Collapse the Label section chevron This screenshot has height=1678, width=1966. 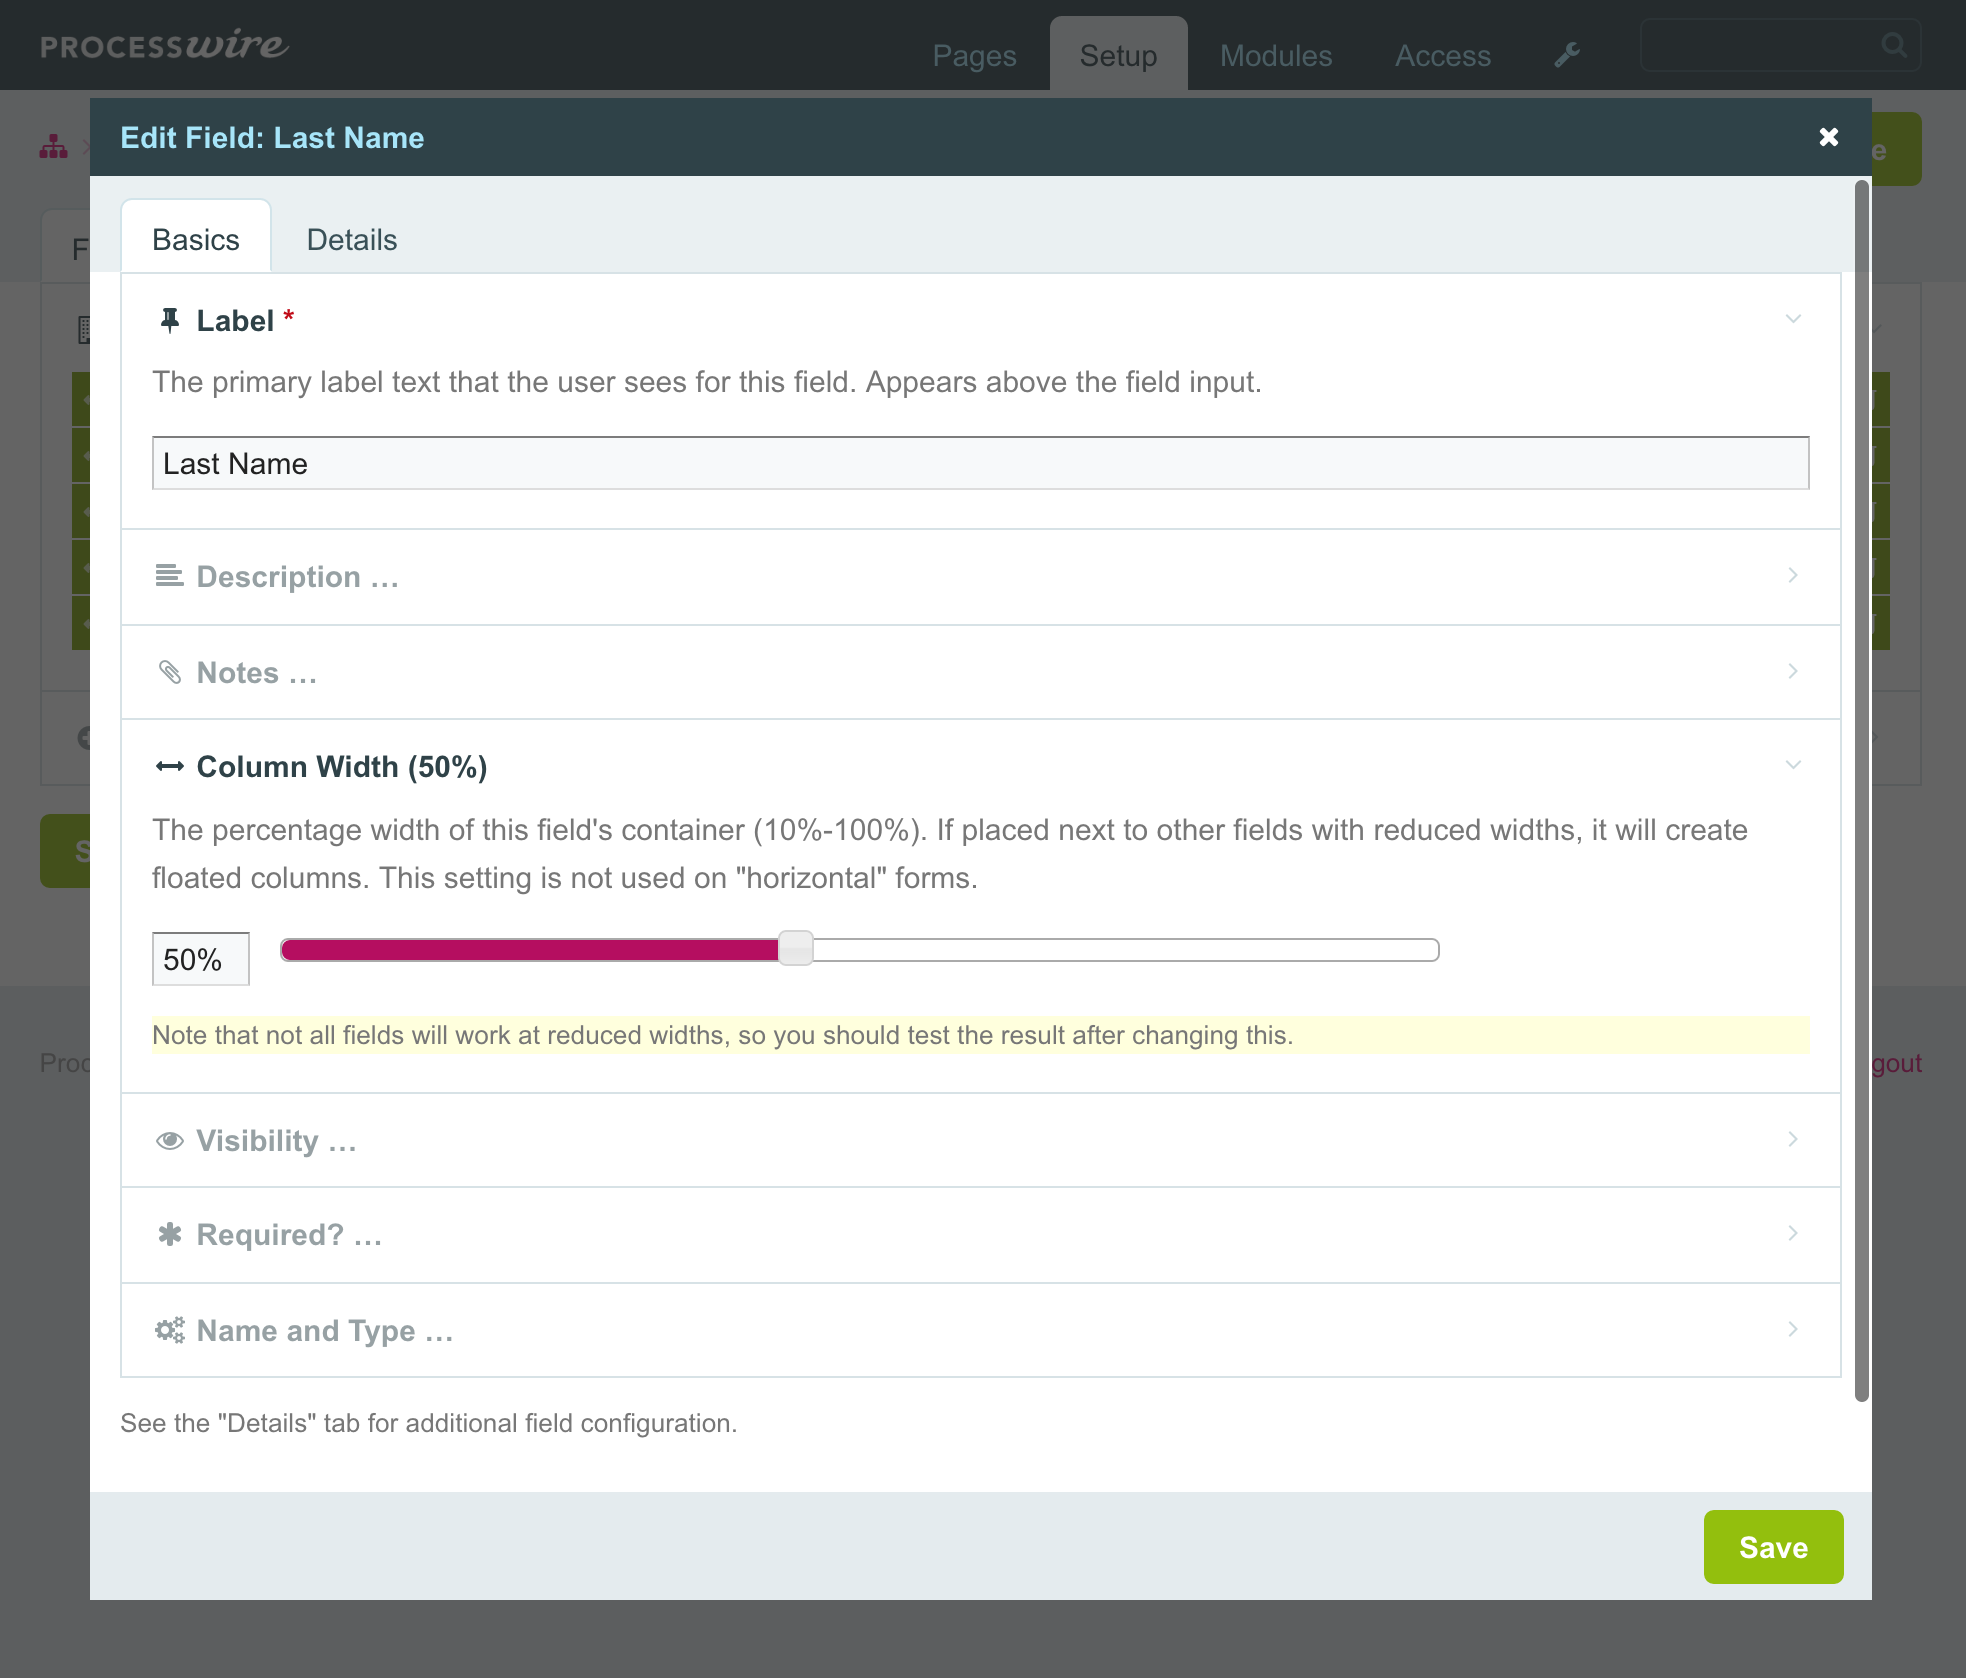[1793, 319]
